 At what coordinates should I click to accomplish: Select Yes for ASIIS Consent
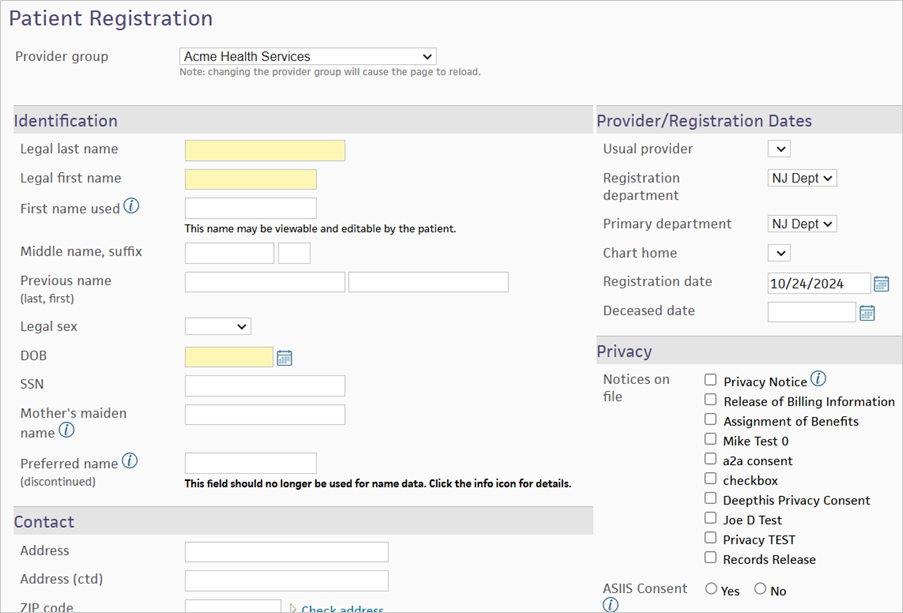point(711,589)
